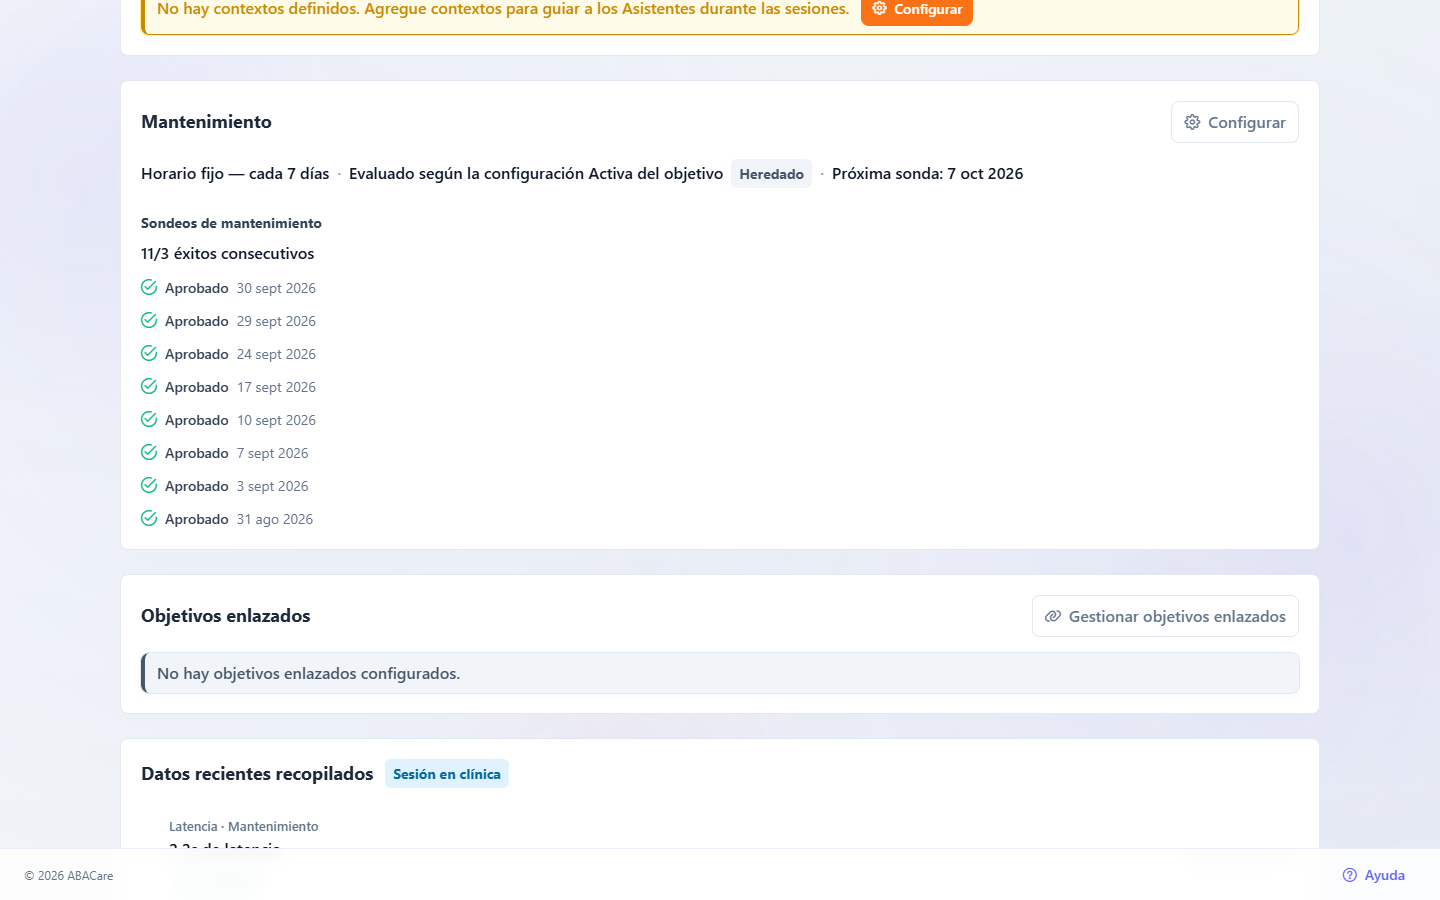This screenshot has width=1440, height=900.
Task: Select the Aprobado 29 sept 2026 entry
Action: 228,321
